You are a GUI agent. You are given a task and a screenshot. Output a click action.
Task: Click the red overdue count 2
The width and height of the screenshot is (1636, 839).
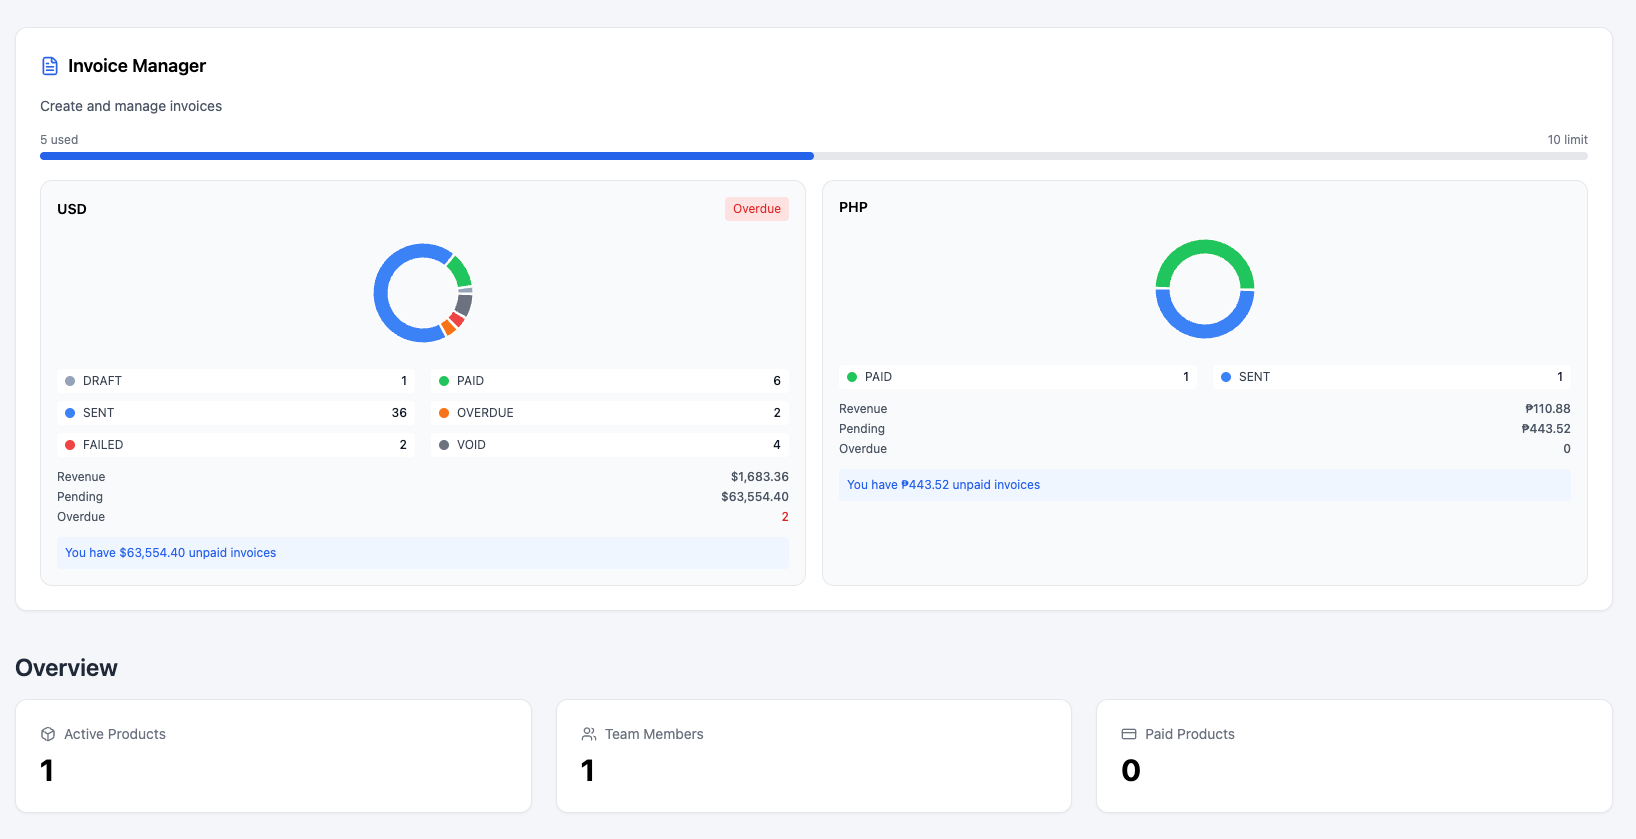pyautogui.click(x=785, y=517)
